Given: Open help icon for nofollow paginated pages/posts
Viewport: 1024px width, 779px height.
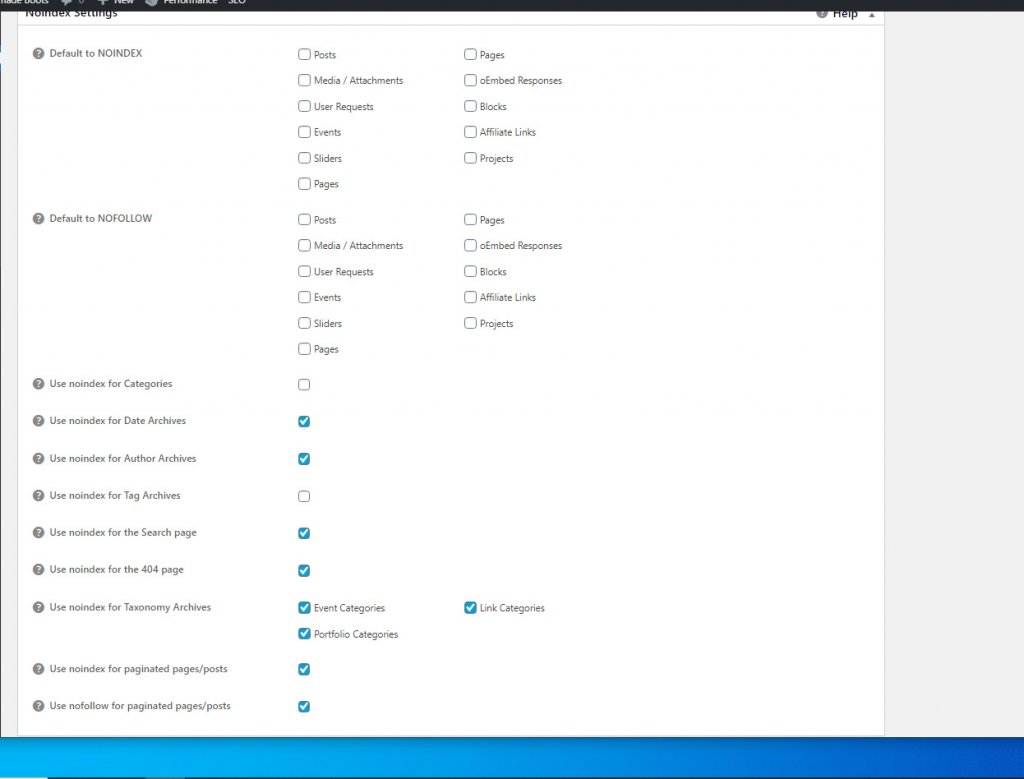Looking at the screenshot, I should point(39,706).
